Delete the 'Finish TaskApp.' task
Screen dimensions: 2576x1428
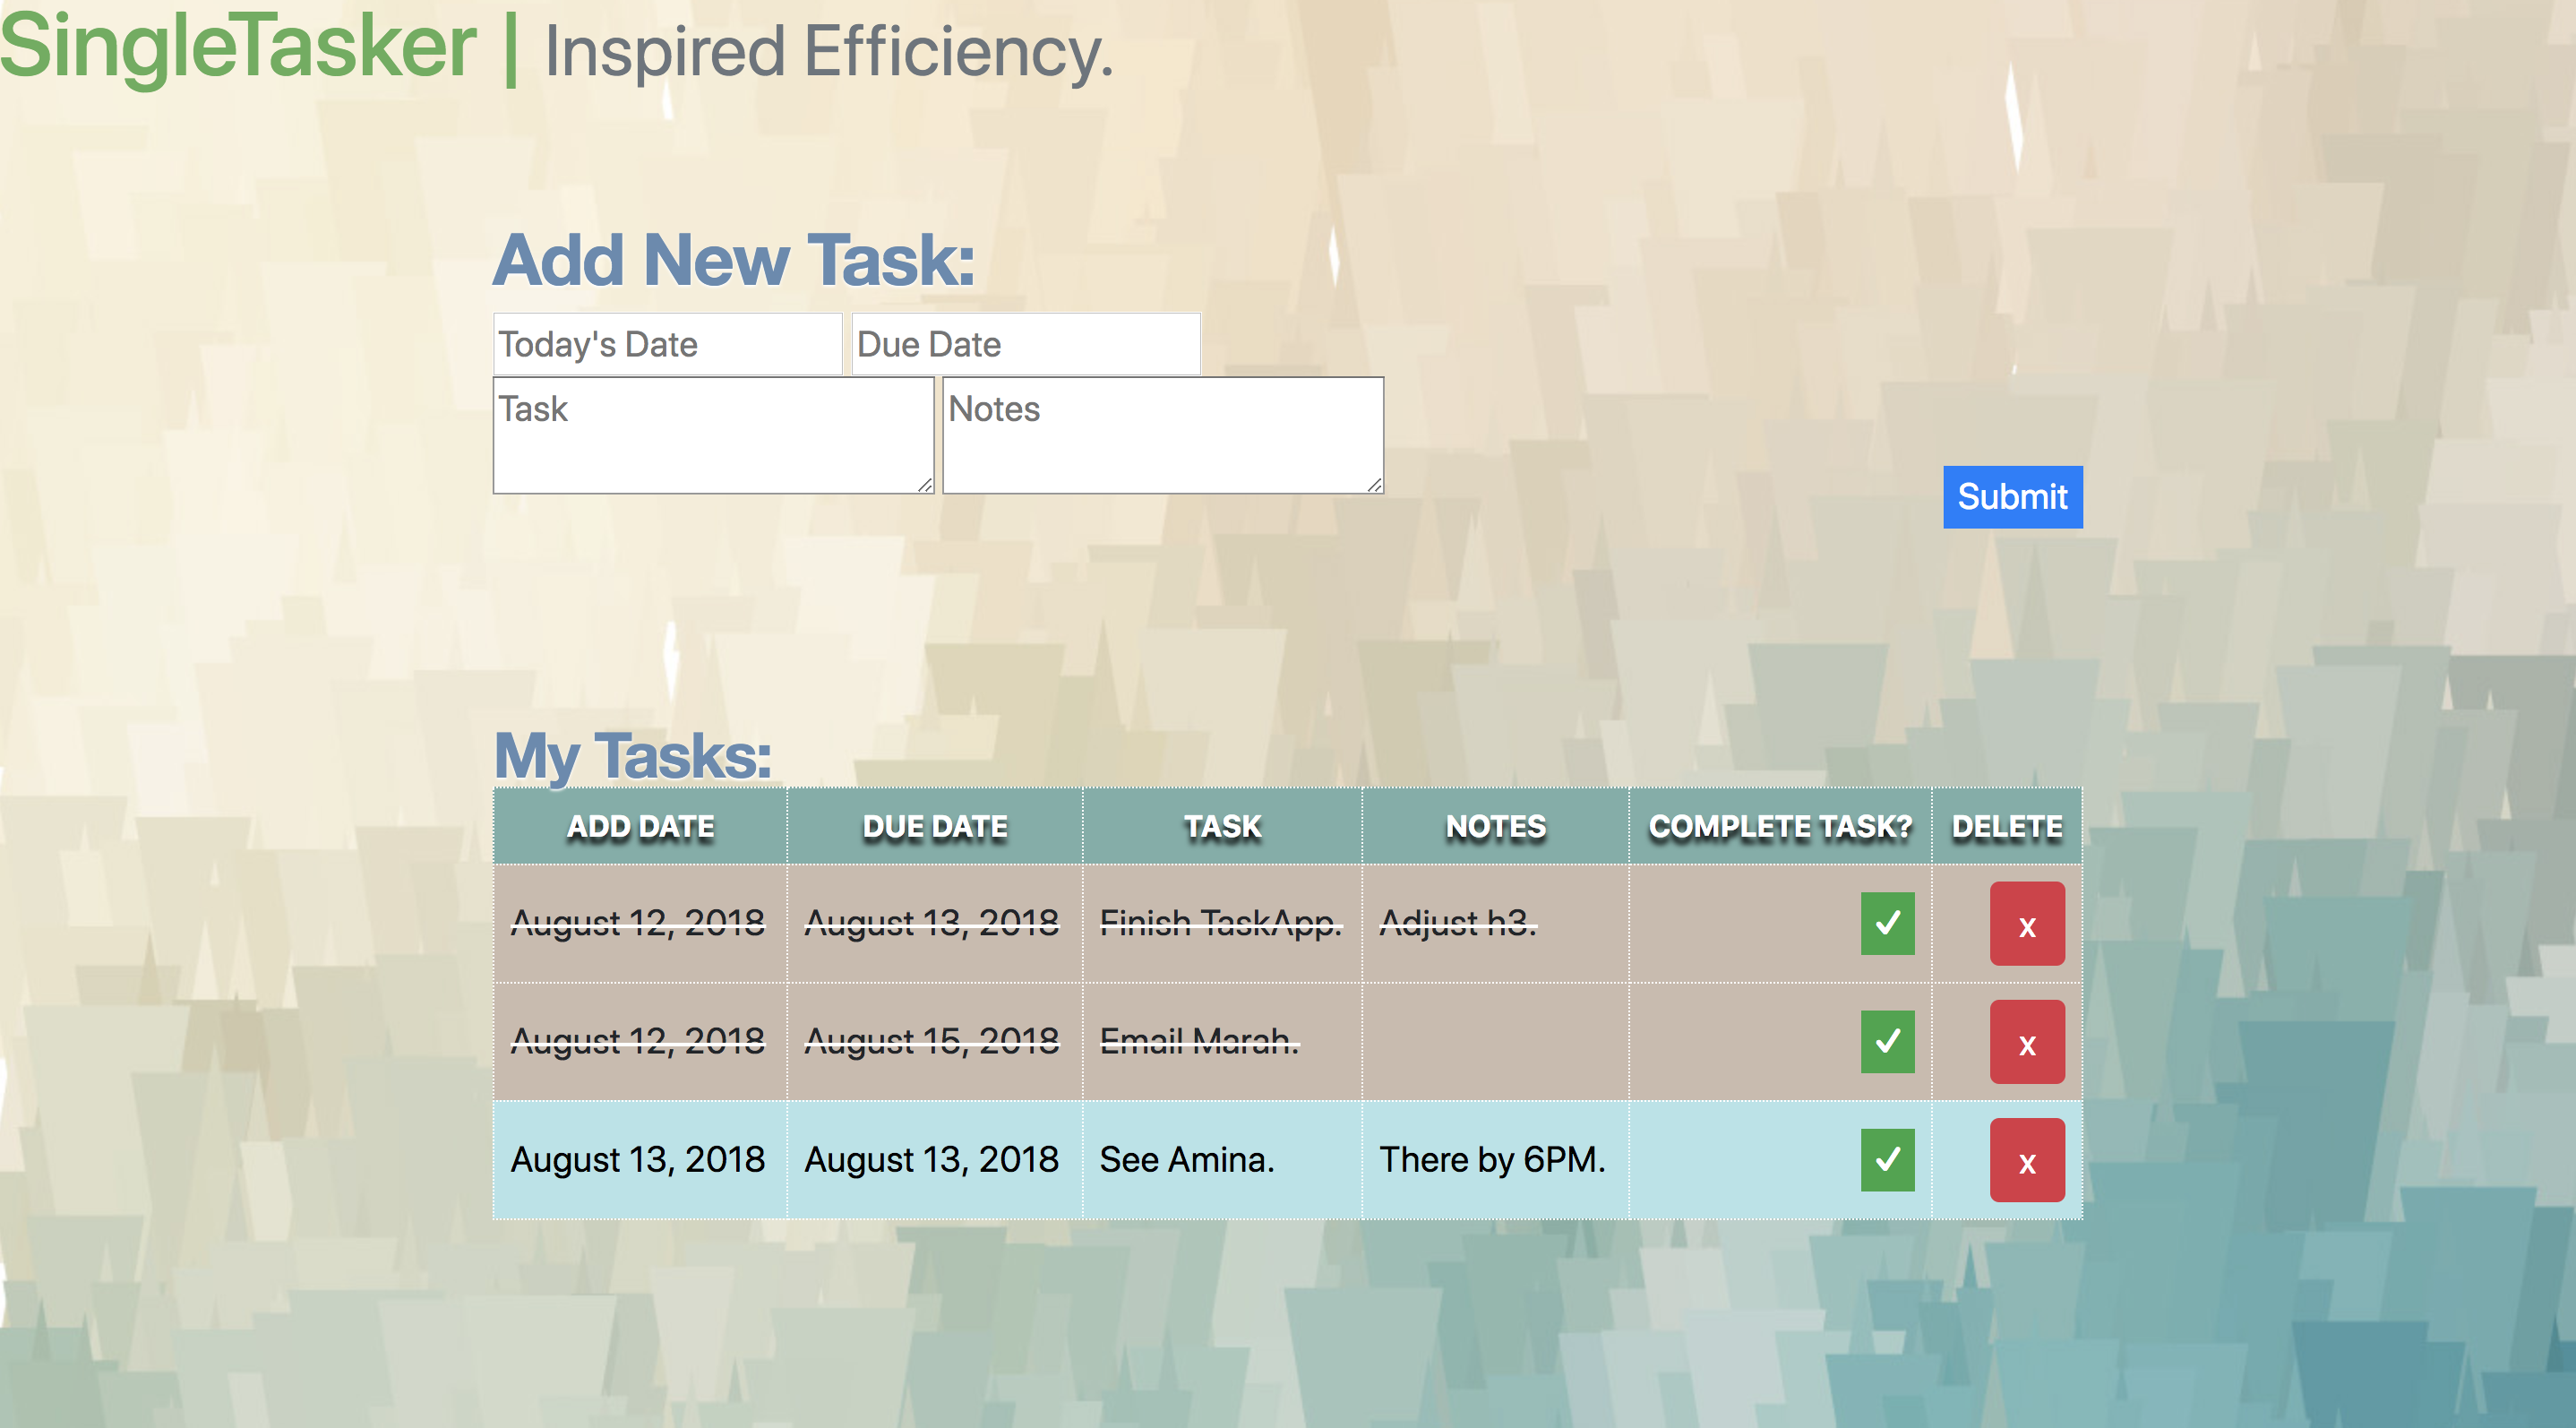click(2027, 923)
